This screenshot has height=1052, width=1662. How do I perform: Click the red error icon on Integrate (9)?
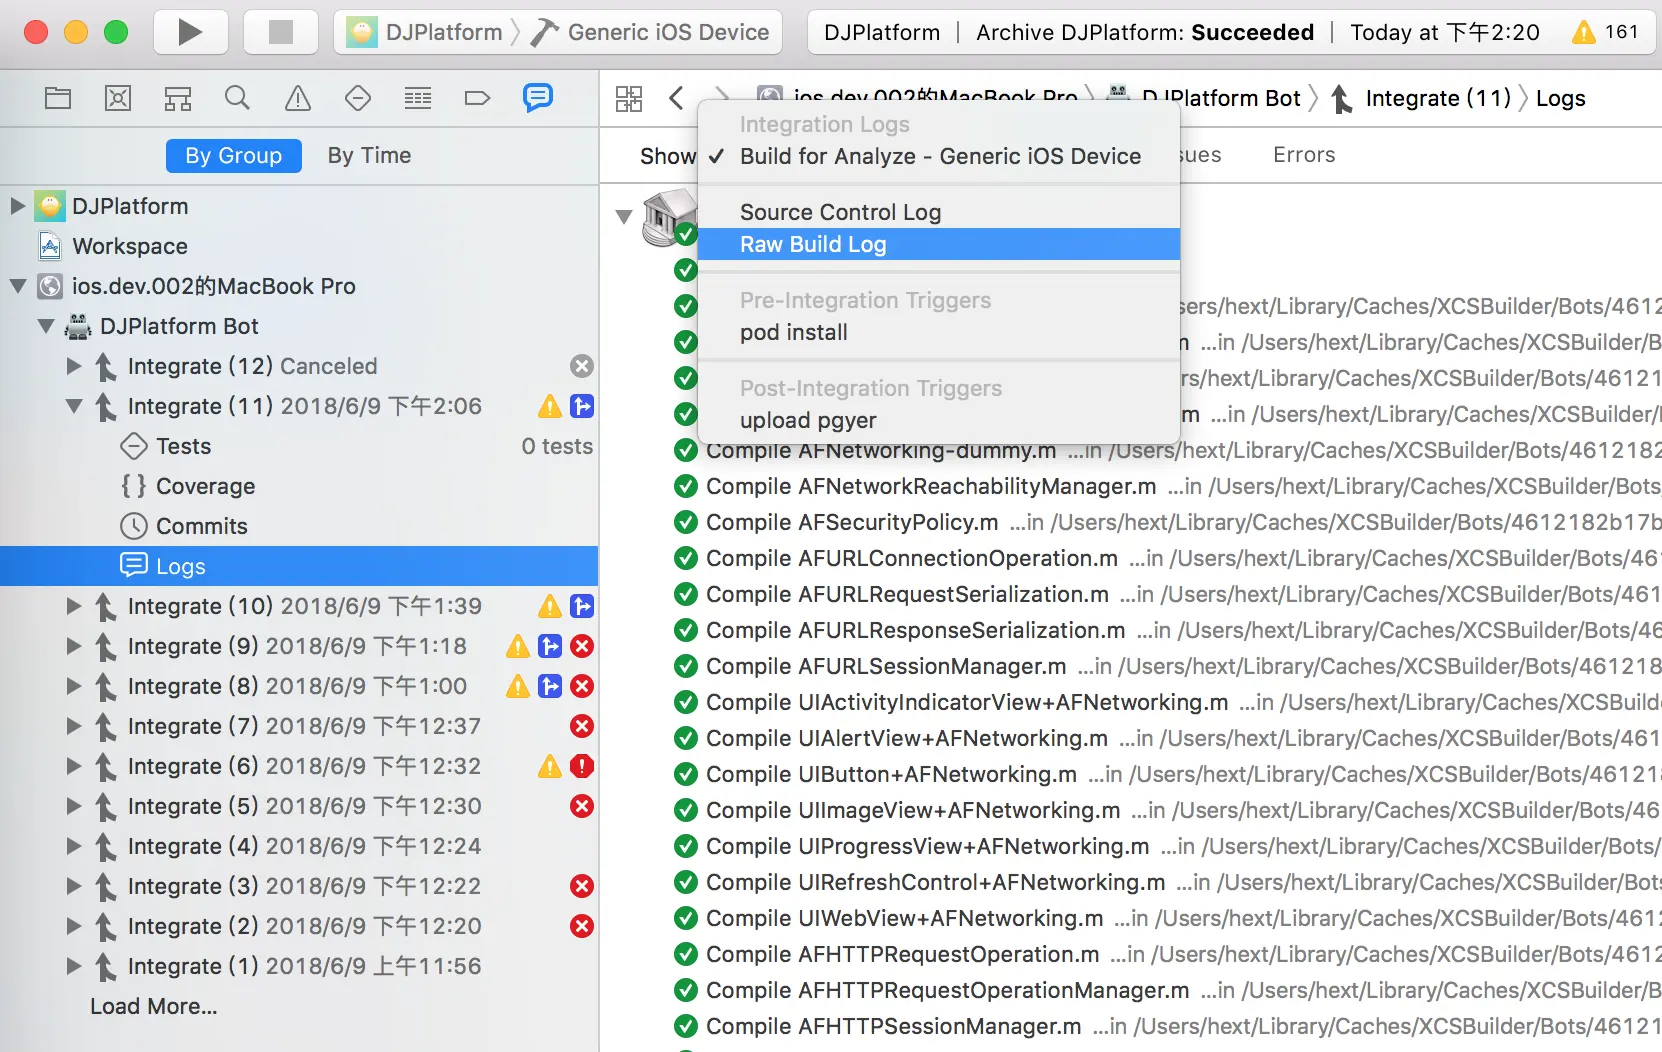click(x=582, y=646)
